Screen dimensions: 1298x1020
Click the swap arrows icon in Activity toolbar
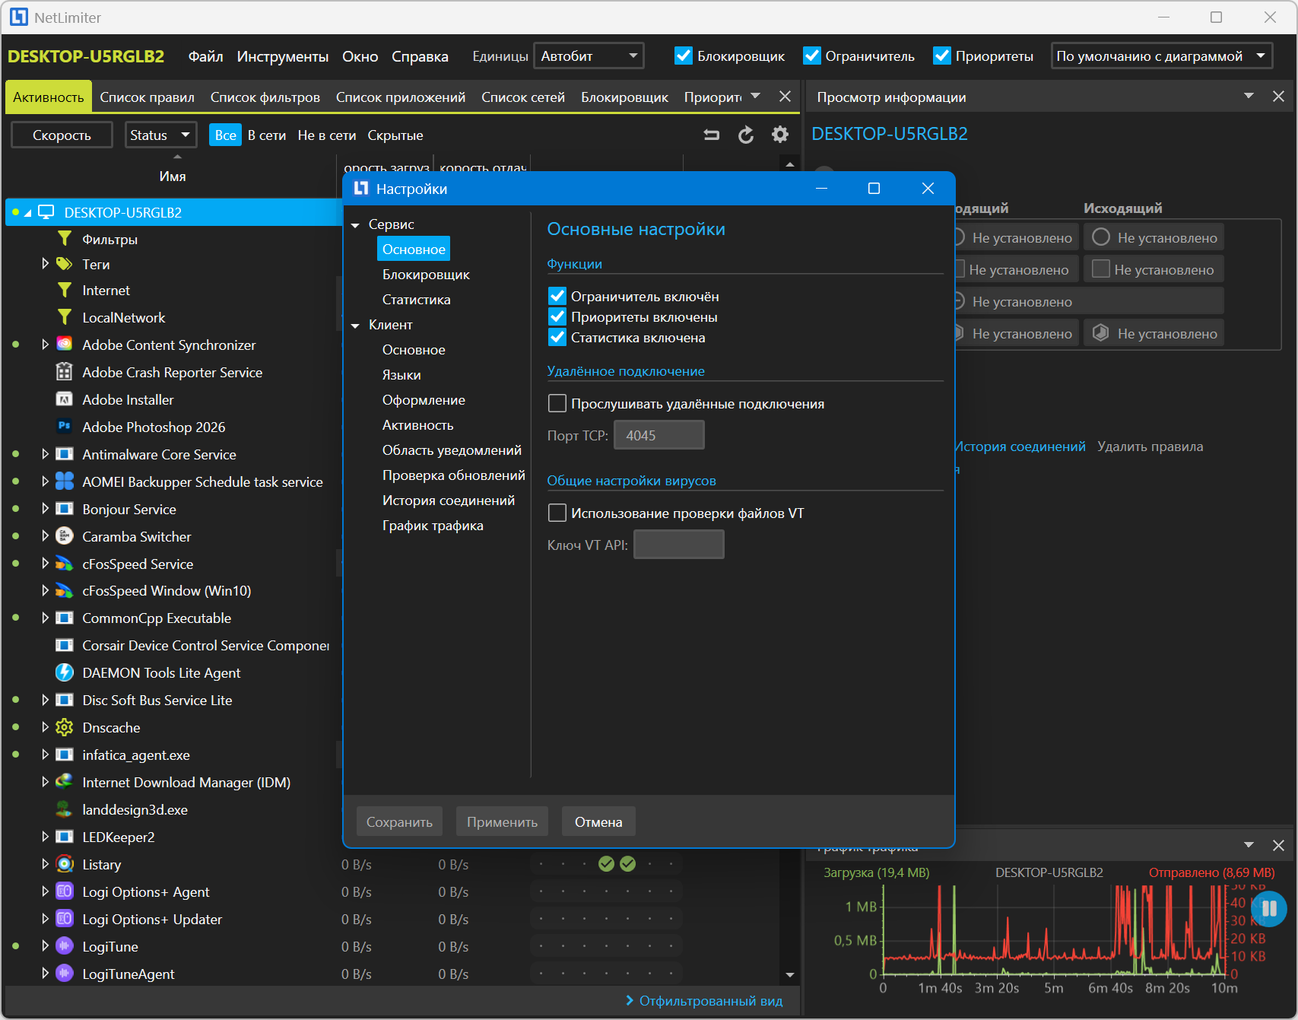pyautogui.click(x=712, y=135)
